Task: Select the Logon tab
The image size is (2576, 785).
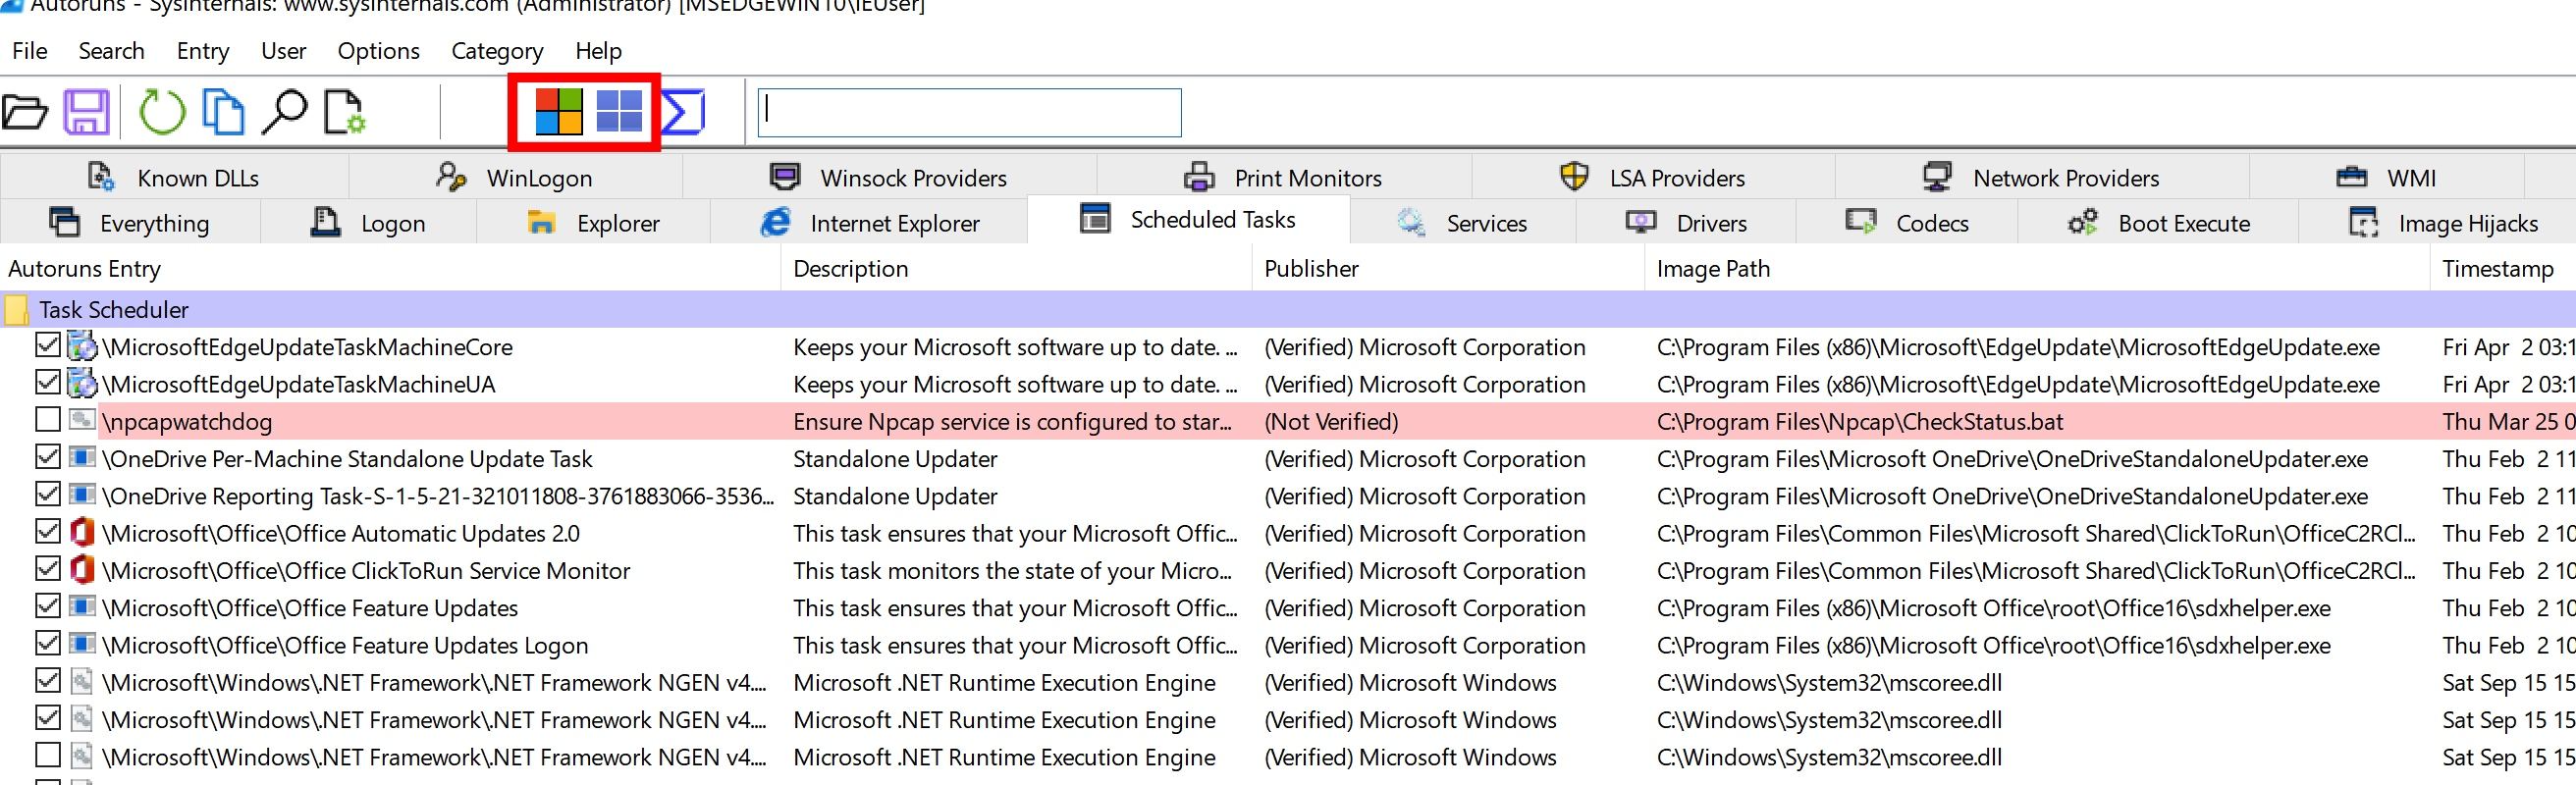Action: [368, 223]
